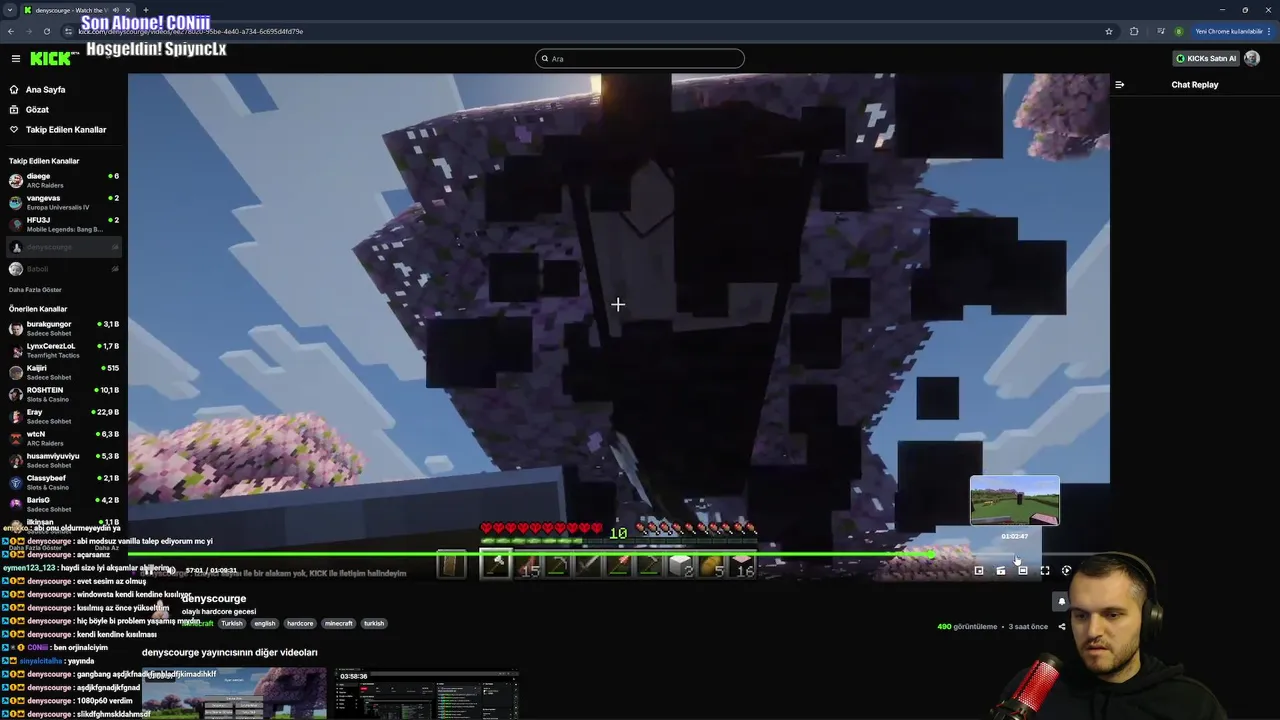Reload the page
The image size is (1280, 720).
[x=46, y=31]
